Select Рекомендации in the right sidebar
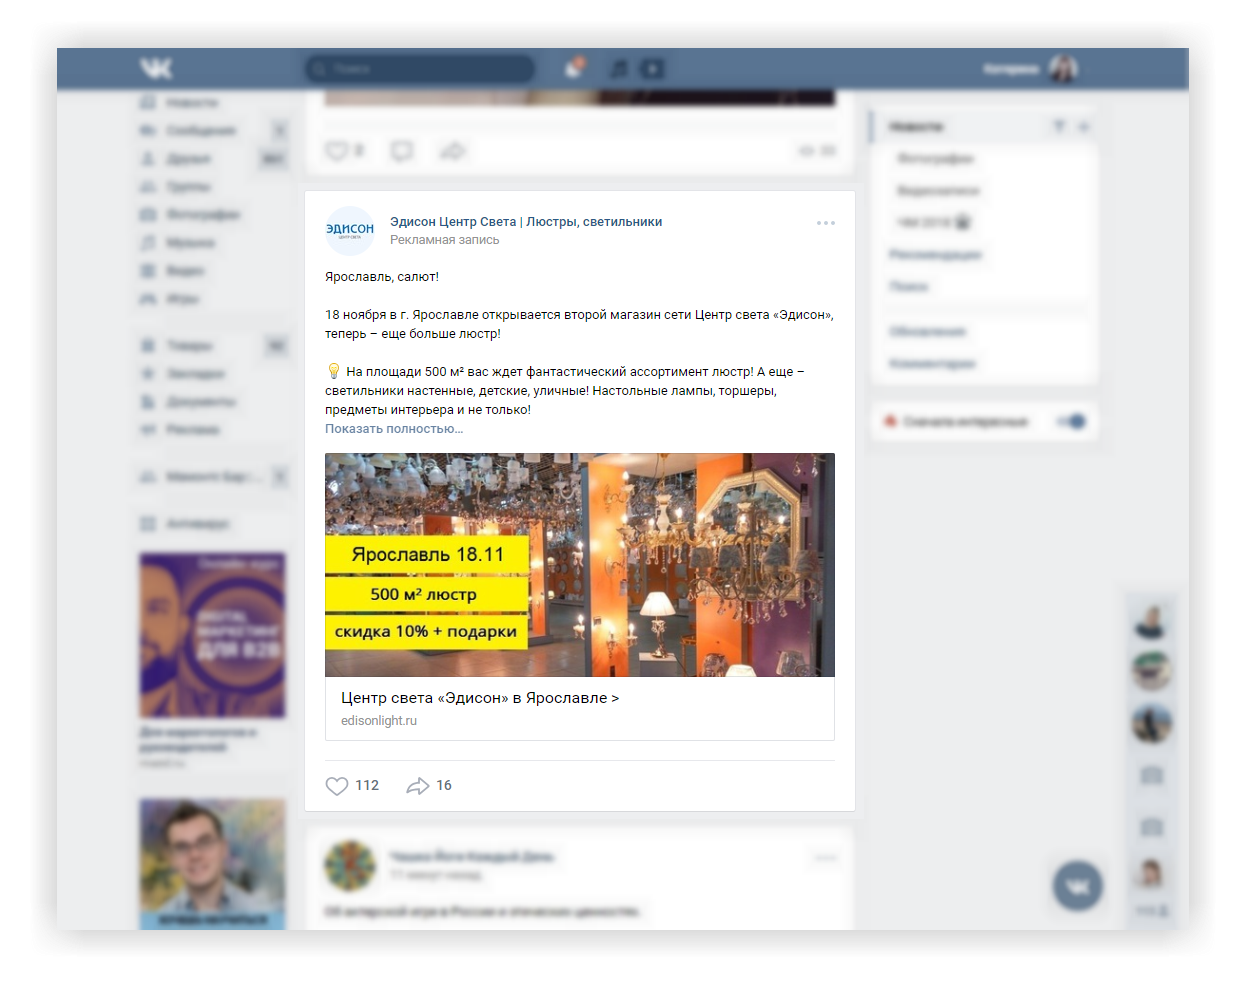This screenshot has height=990, width=1240. pyautogui.click(x=935, y=255)
